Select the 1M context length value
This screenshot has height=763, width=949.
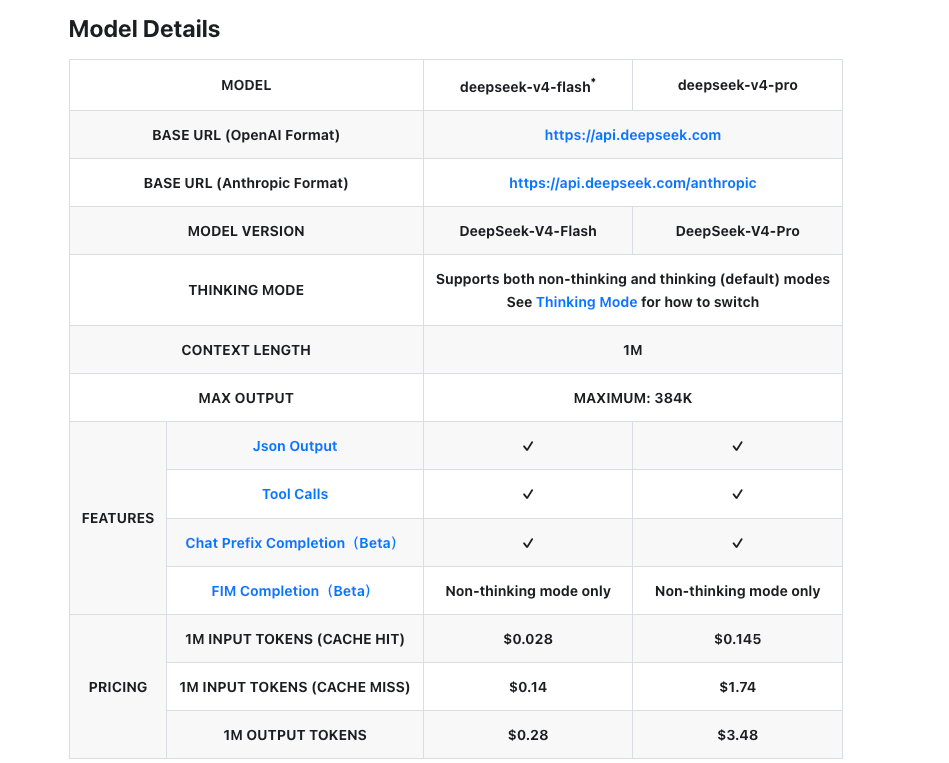pyautogui.click(x=632, y=350)
